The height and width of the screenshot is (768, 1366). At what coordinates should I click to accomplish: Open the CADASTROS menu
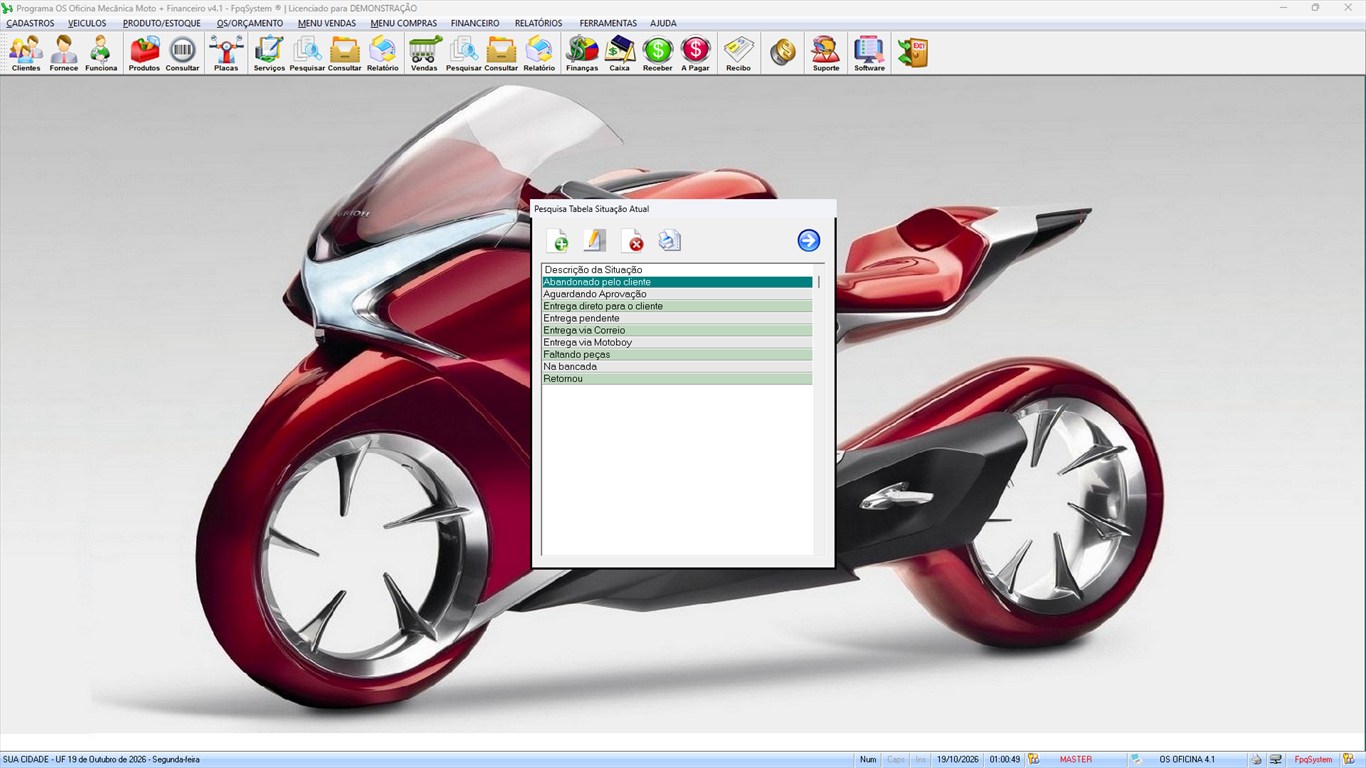click(30, 23)
